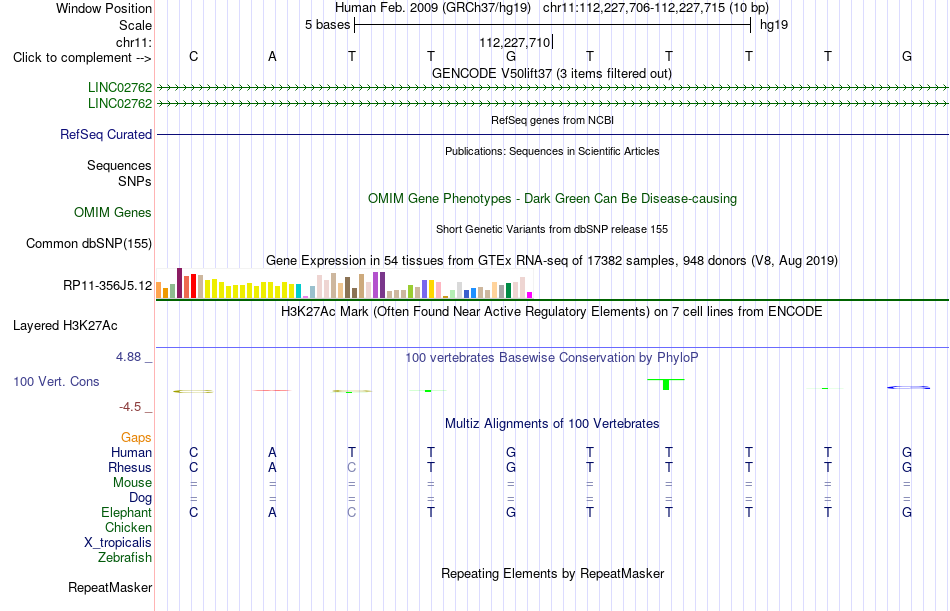Viewport: 950px width, 611px height.
Task: Click base A in the Human alignment row
Action: [272, 452]
